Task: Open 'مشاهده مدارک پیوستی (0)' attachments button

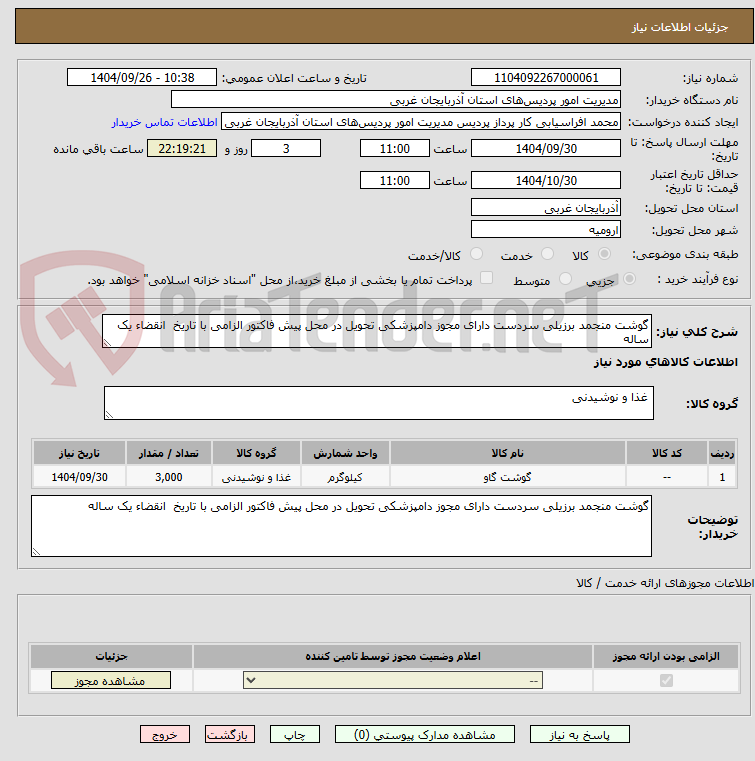Action: tap(425, 734)
